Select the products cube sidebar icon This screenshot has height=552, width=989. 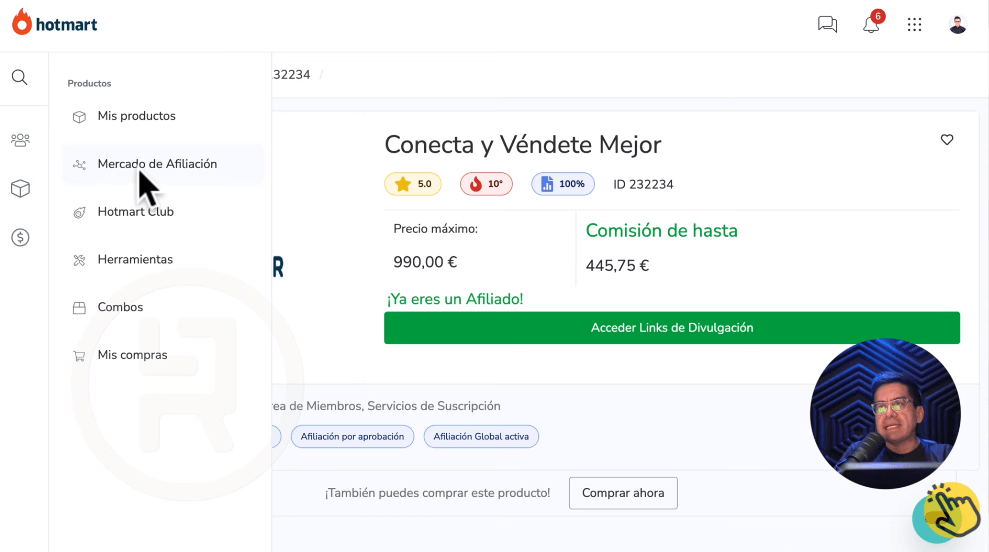pyautogui.click(x=20, y=189)
